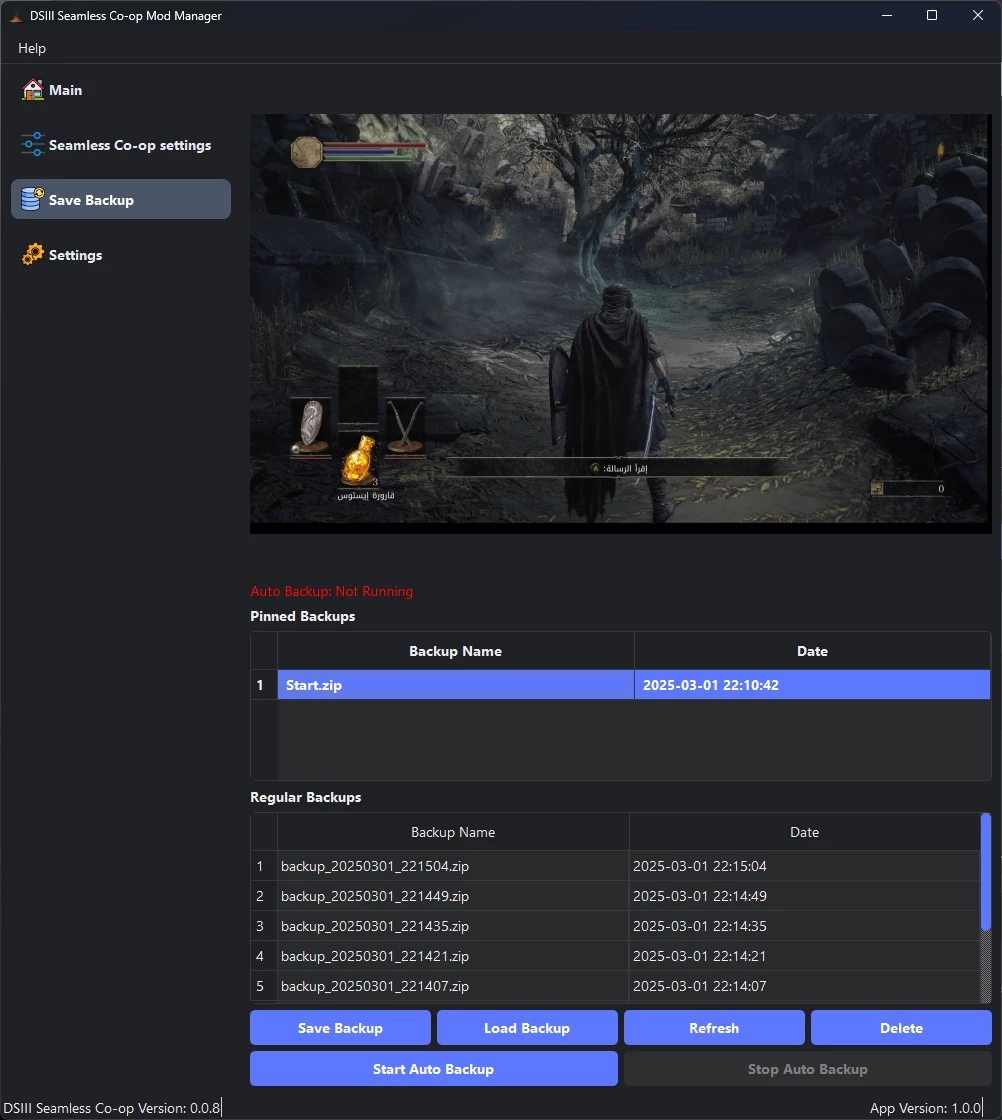Click row number 1 in Pinned Backups
1002x1120 pixels.
264,685
